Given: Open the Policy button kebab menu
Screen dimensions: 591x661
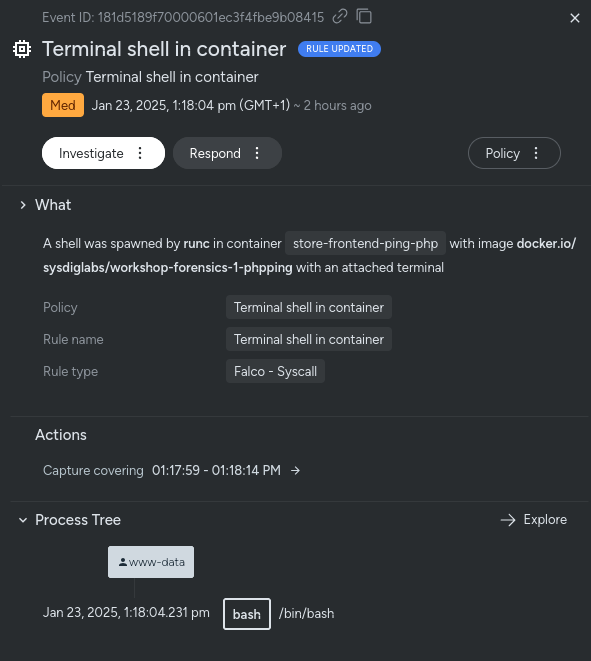Looking at the screenshot, I should (536, 153).
